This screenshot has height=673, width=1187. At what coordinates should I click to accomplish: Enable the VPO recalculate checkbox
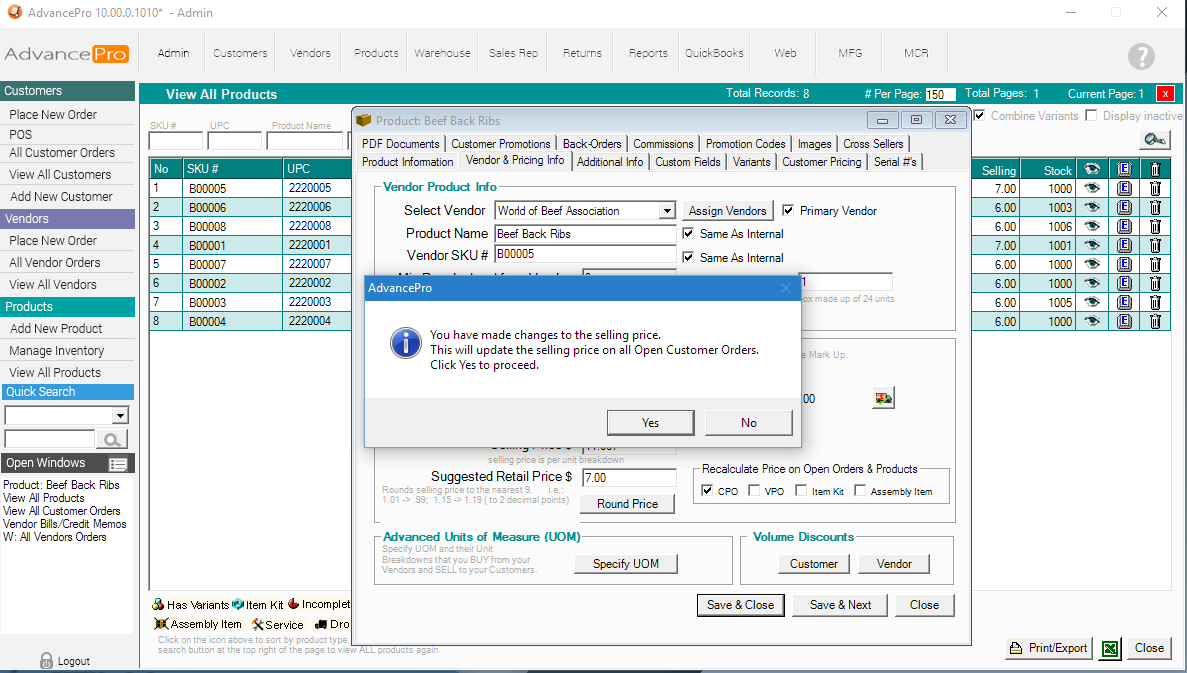[x=755, y=491]
